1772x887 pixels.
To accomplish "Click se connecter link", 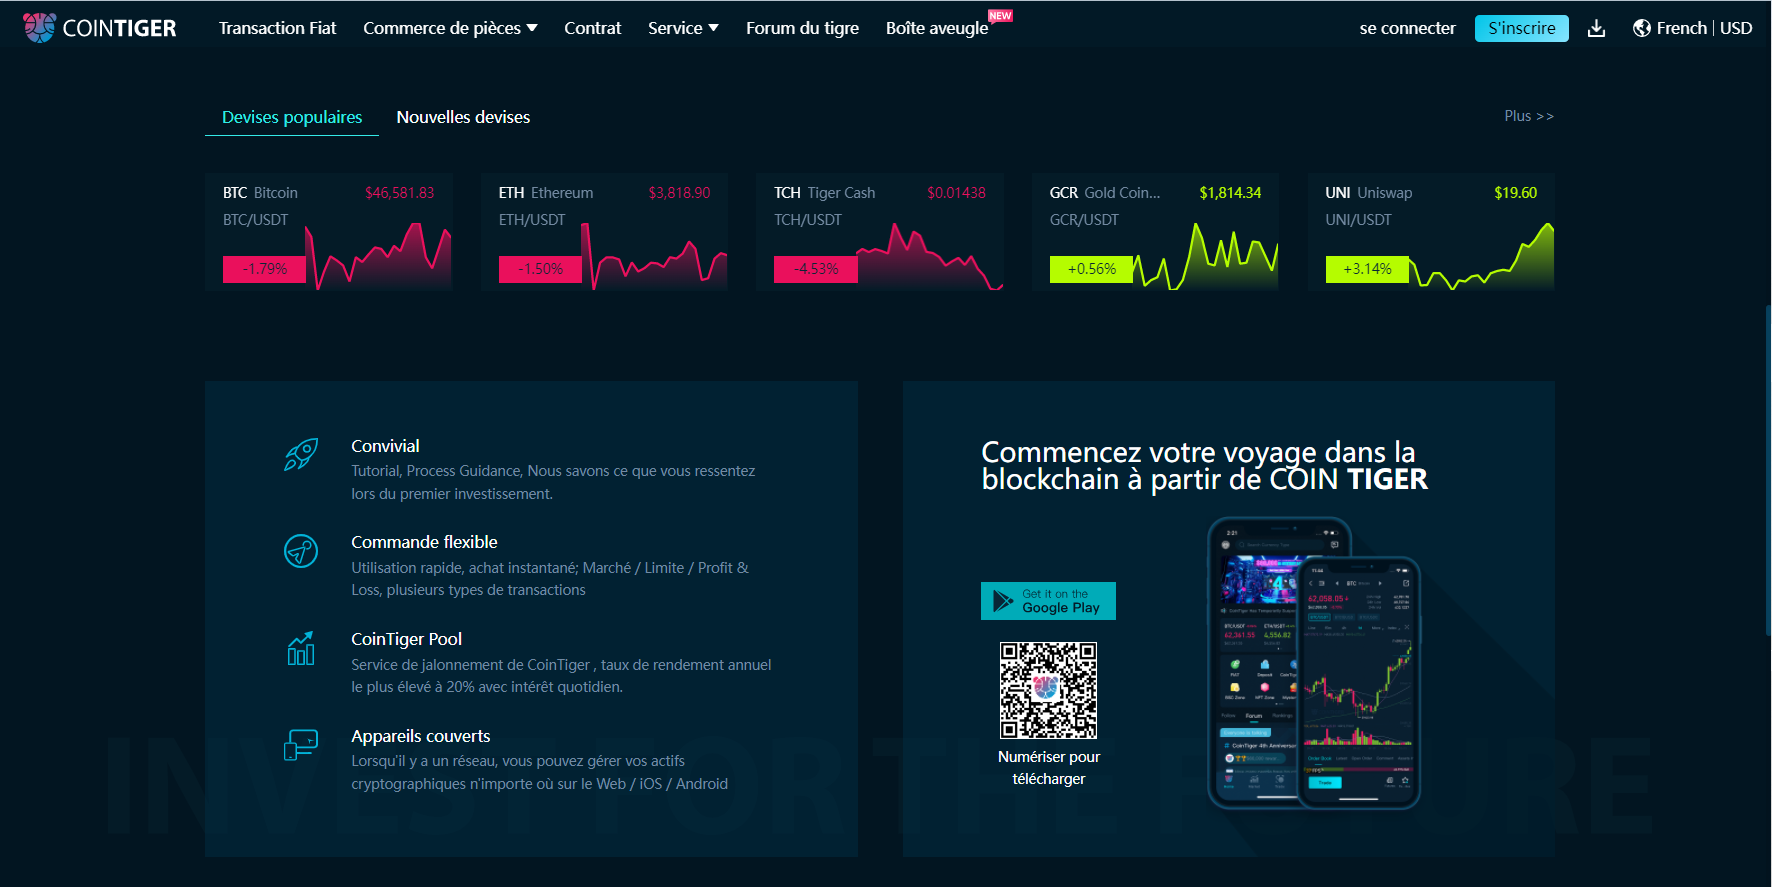I will pos(1407,28).
